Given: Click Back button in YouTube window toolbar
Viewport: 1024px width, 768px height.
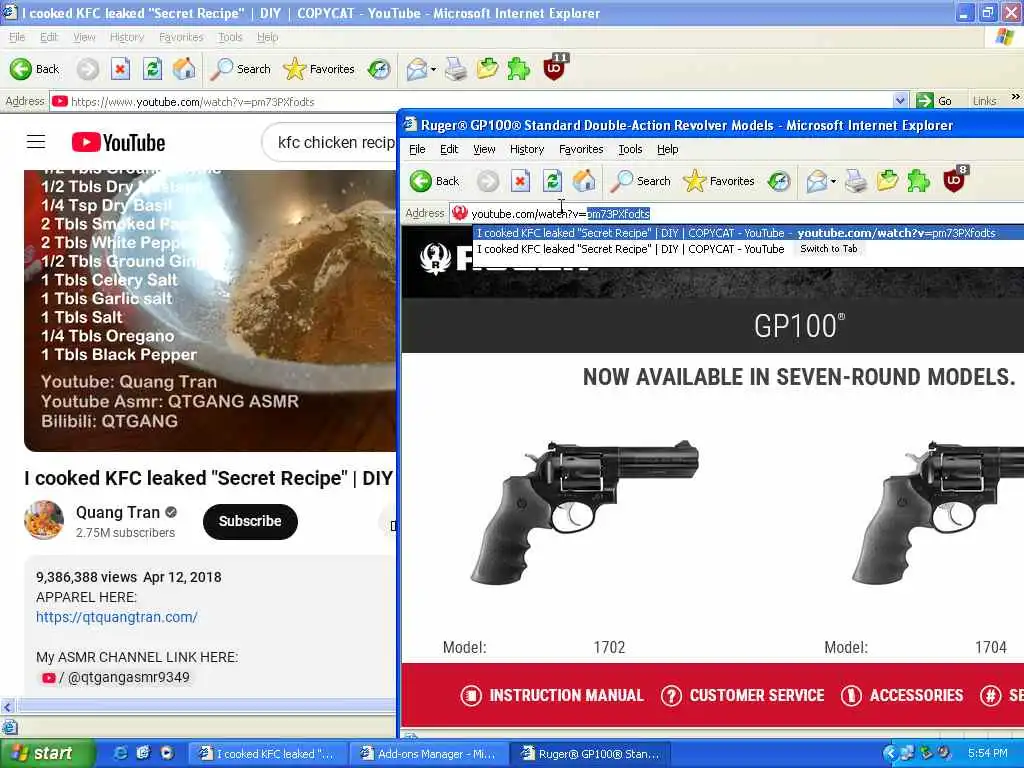Looking at the screenshot, I should click(x=35, y=69).
